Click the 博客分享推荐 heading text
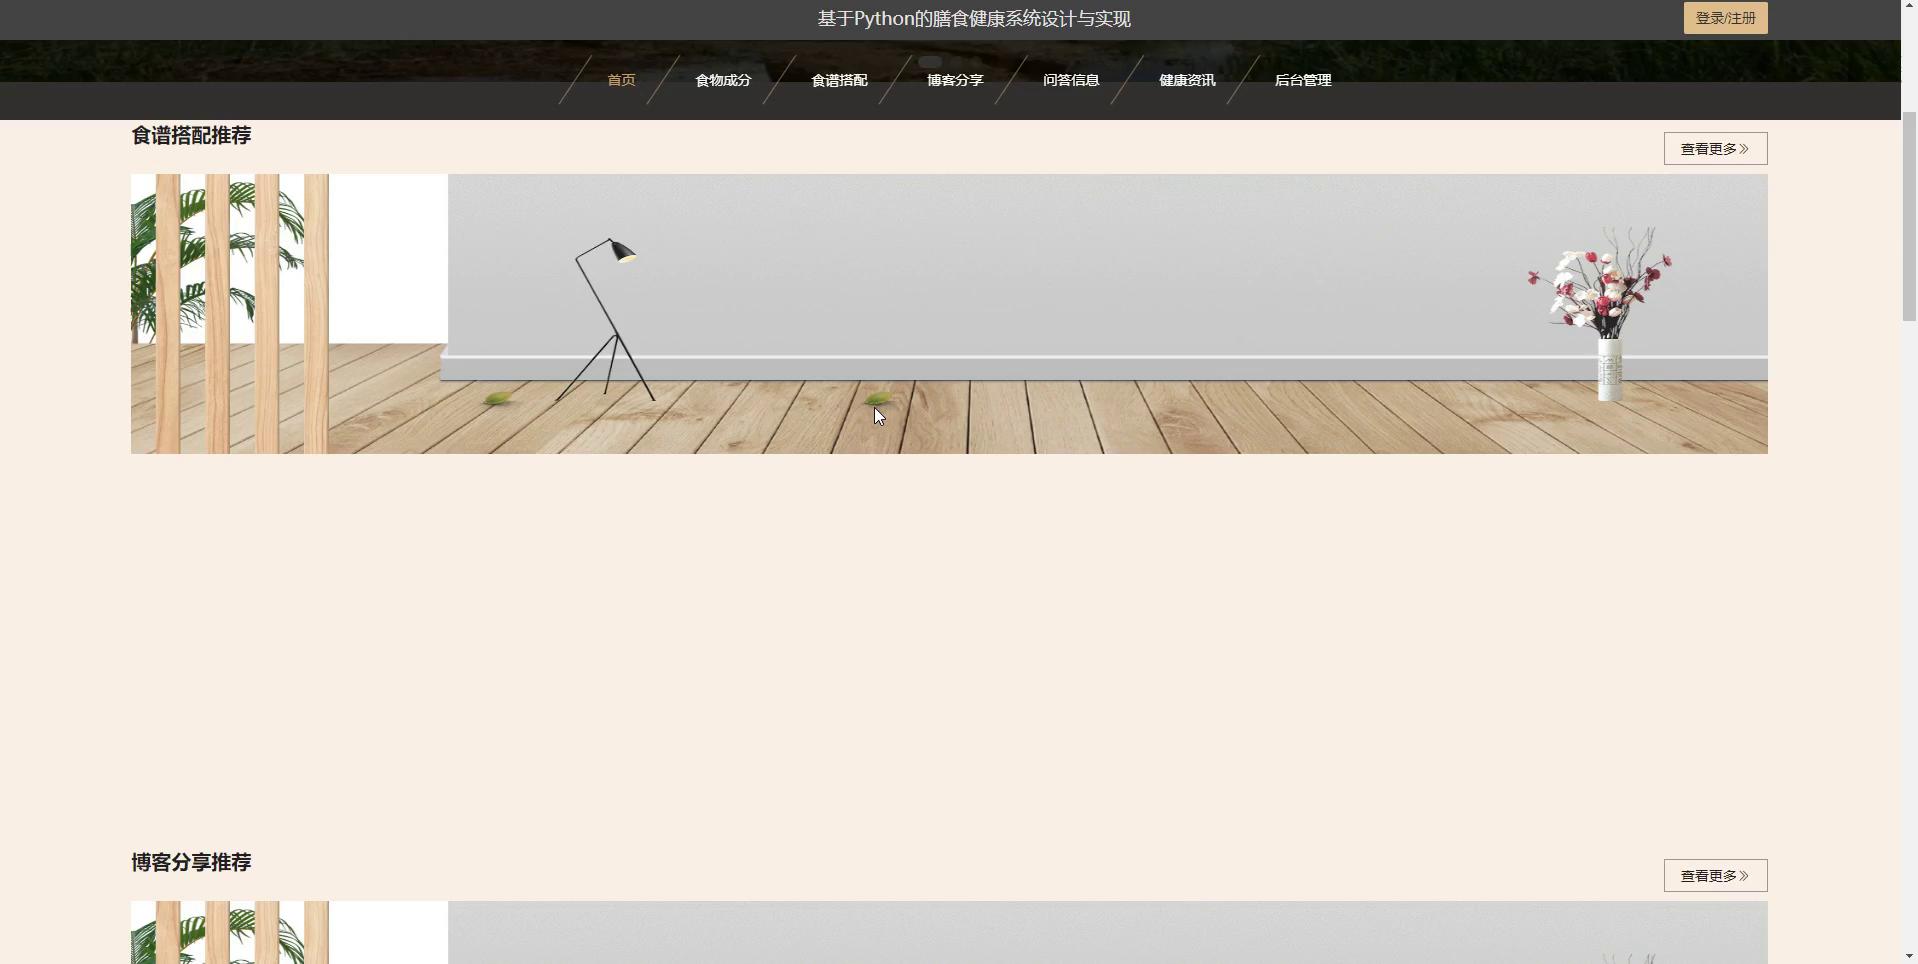 click(x=191, y=862)
